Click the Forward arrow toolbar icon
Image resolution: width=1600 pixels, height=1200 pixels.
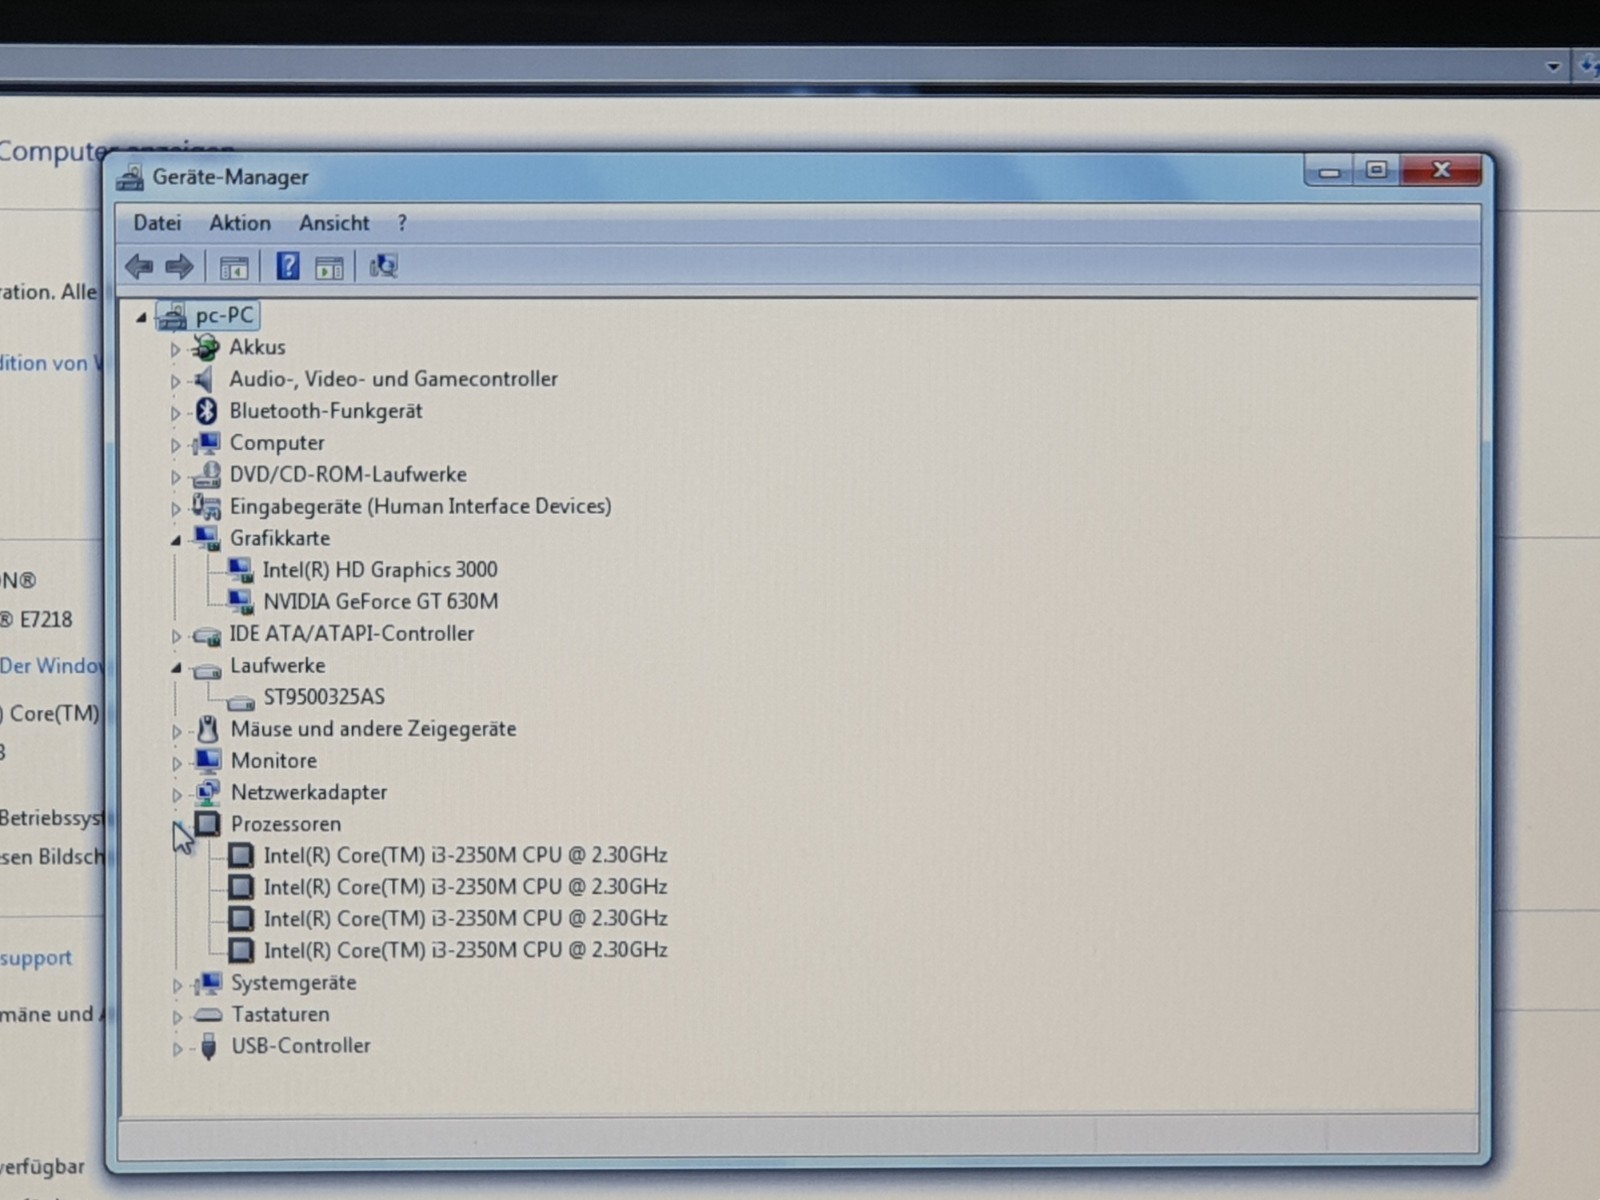[179, 266]
